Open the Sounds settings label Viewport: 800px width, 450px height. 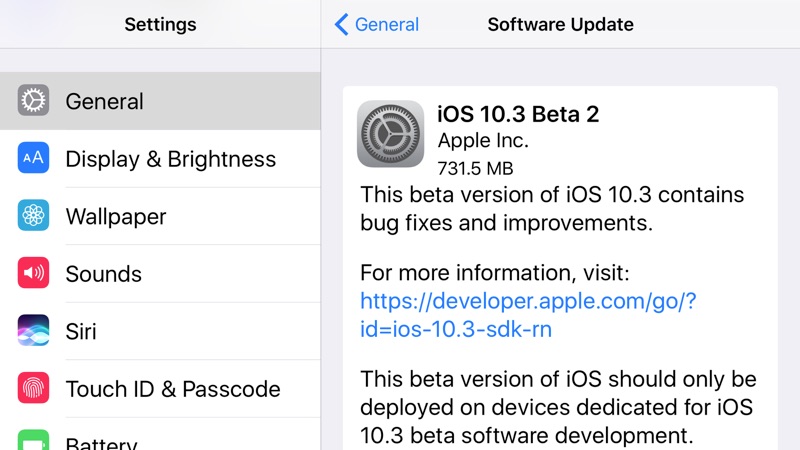(x=103, y=274)
